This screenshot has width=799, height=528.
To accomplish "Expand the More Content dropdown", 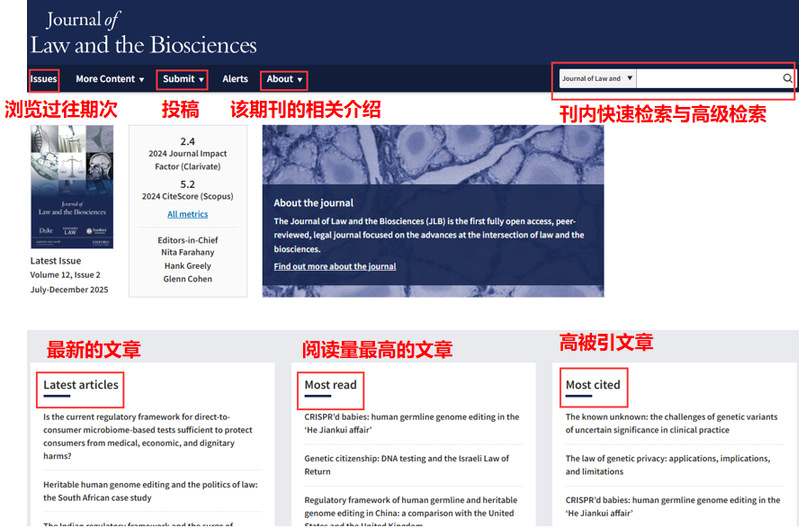I will point(109,79).
